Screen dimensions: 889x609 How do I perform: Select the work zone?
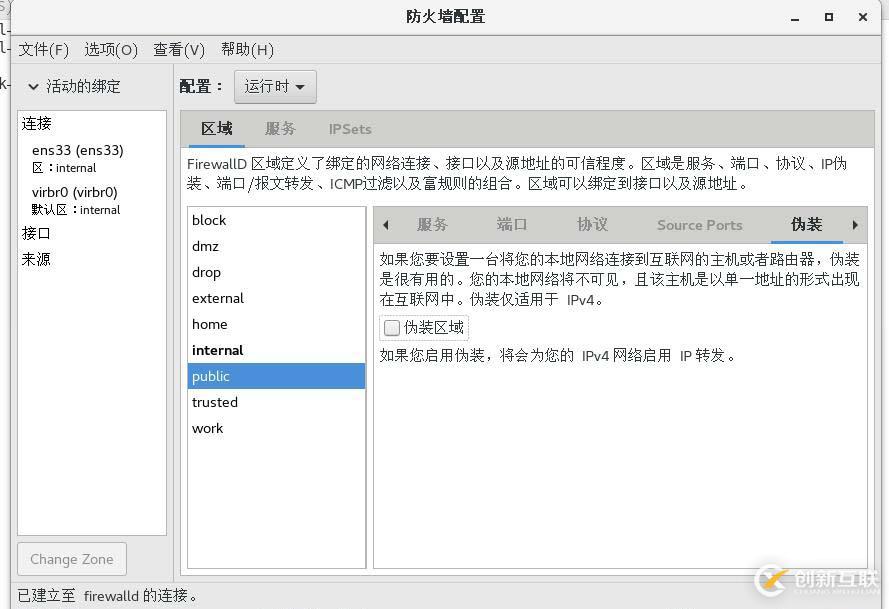click(x=276, y=428)
